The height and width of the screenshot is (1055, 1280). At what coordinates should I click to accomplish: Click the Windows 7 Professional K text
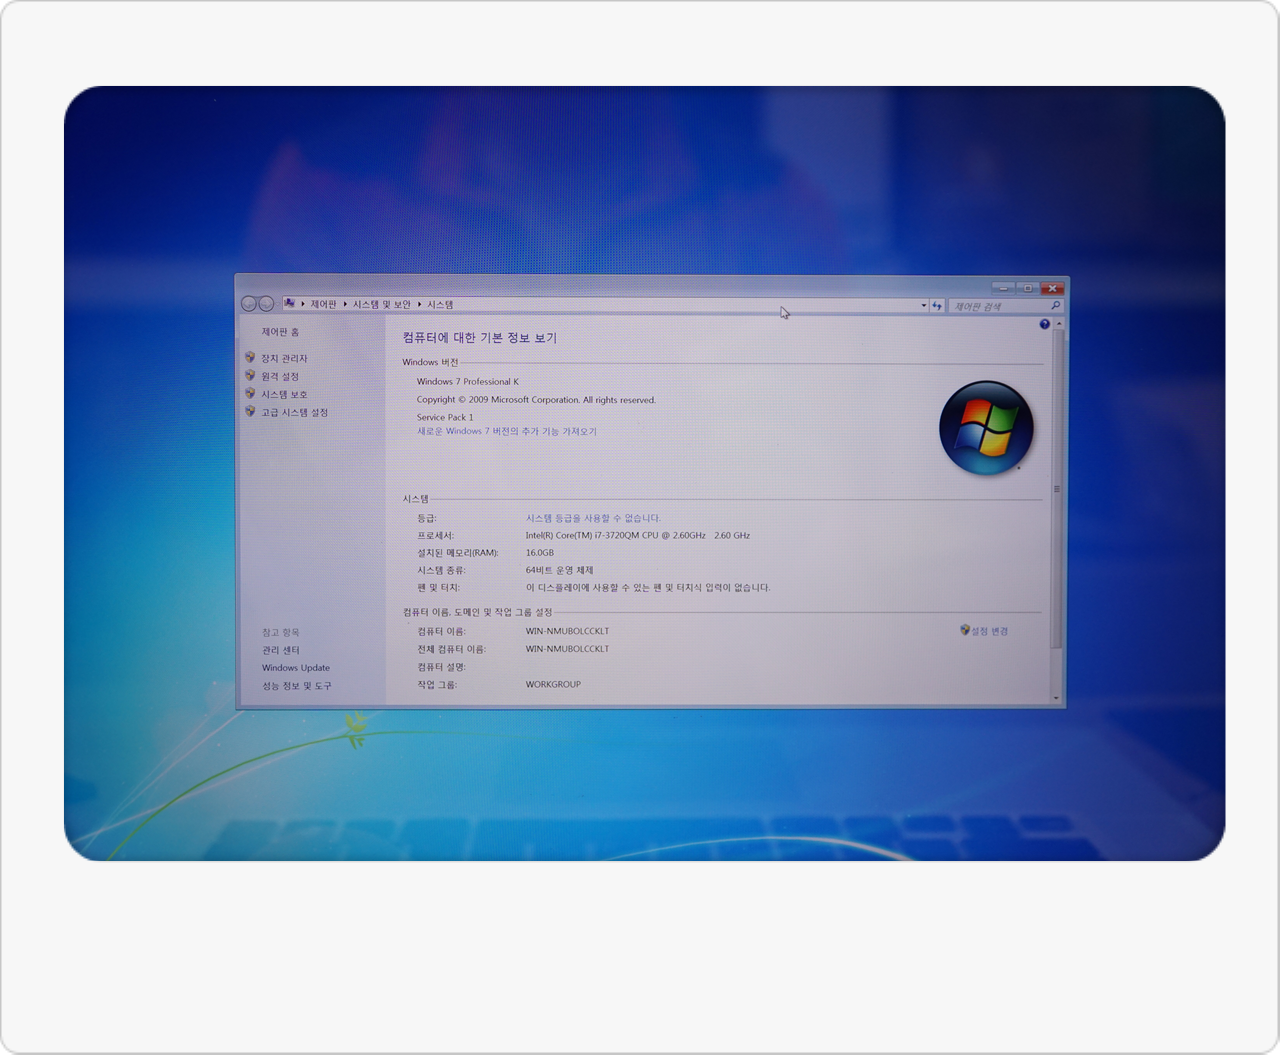pos(467,381)
